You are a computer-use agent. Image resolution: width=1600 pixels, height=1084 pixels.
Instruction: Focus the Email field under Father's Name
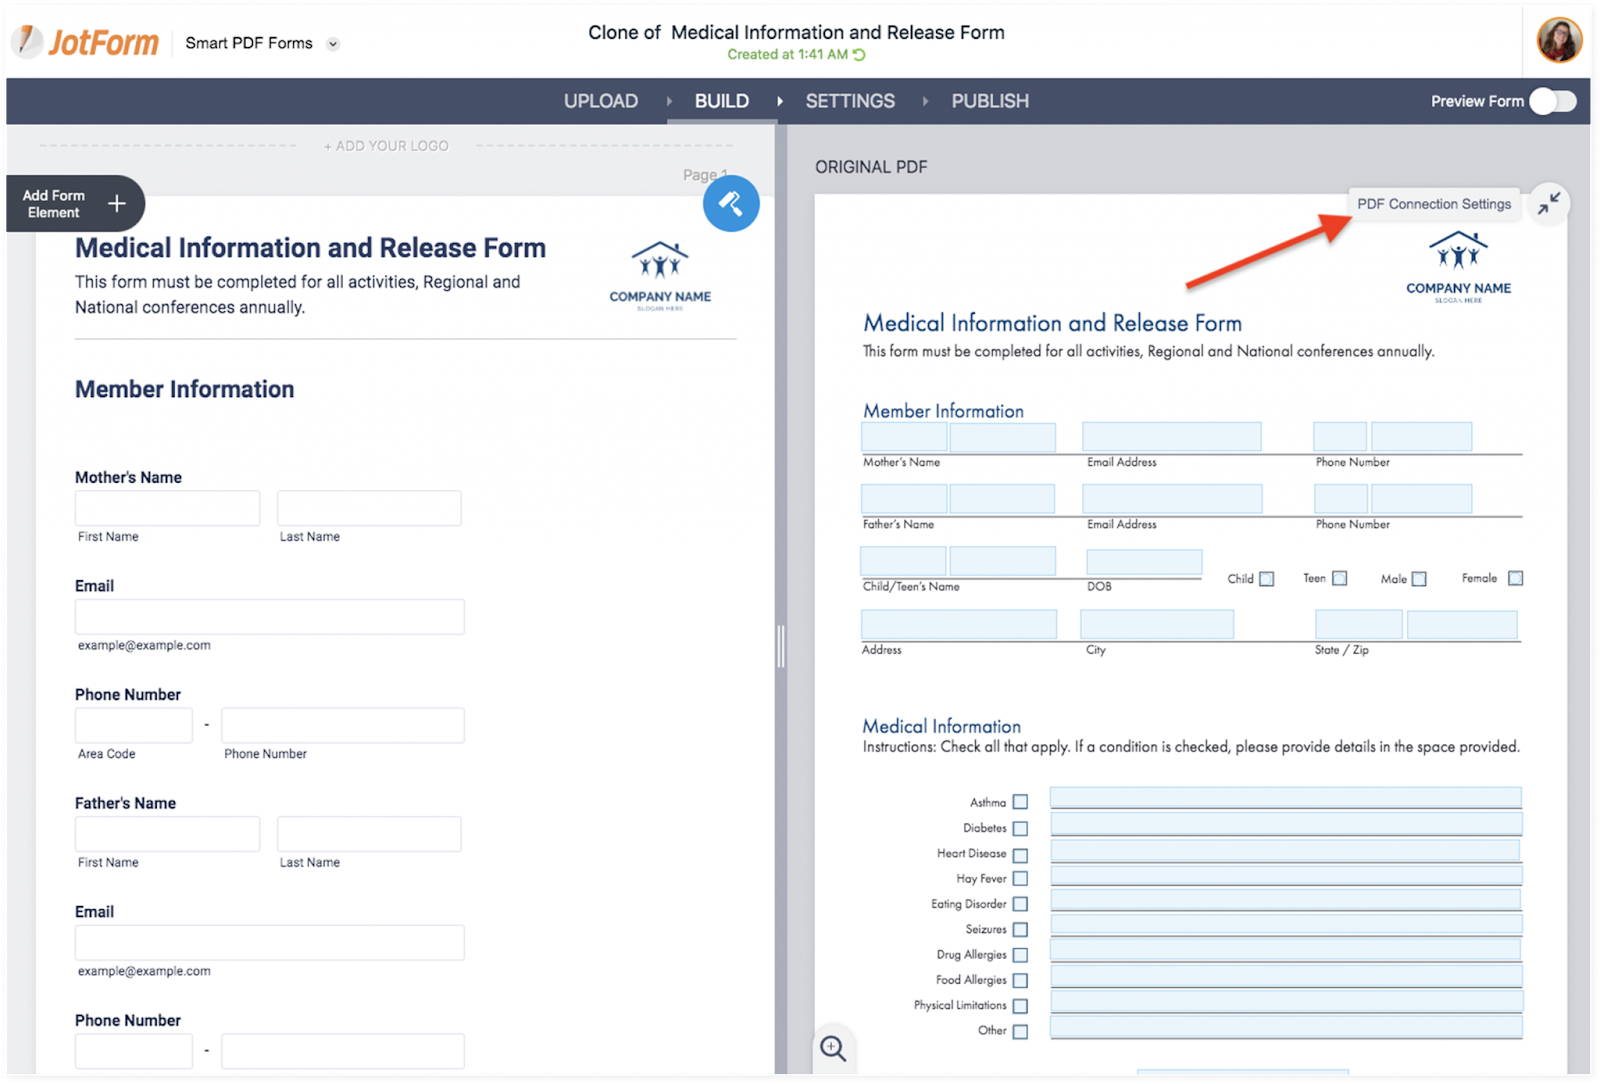tap(269, 943)
